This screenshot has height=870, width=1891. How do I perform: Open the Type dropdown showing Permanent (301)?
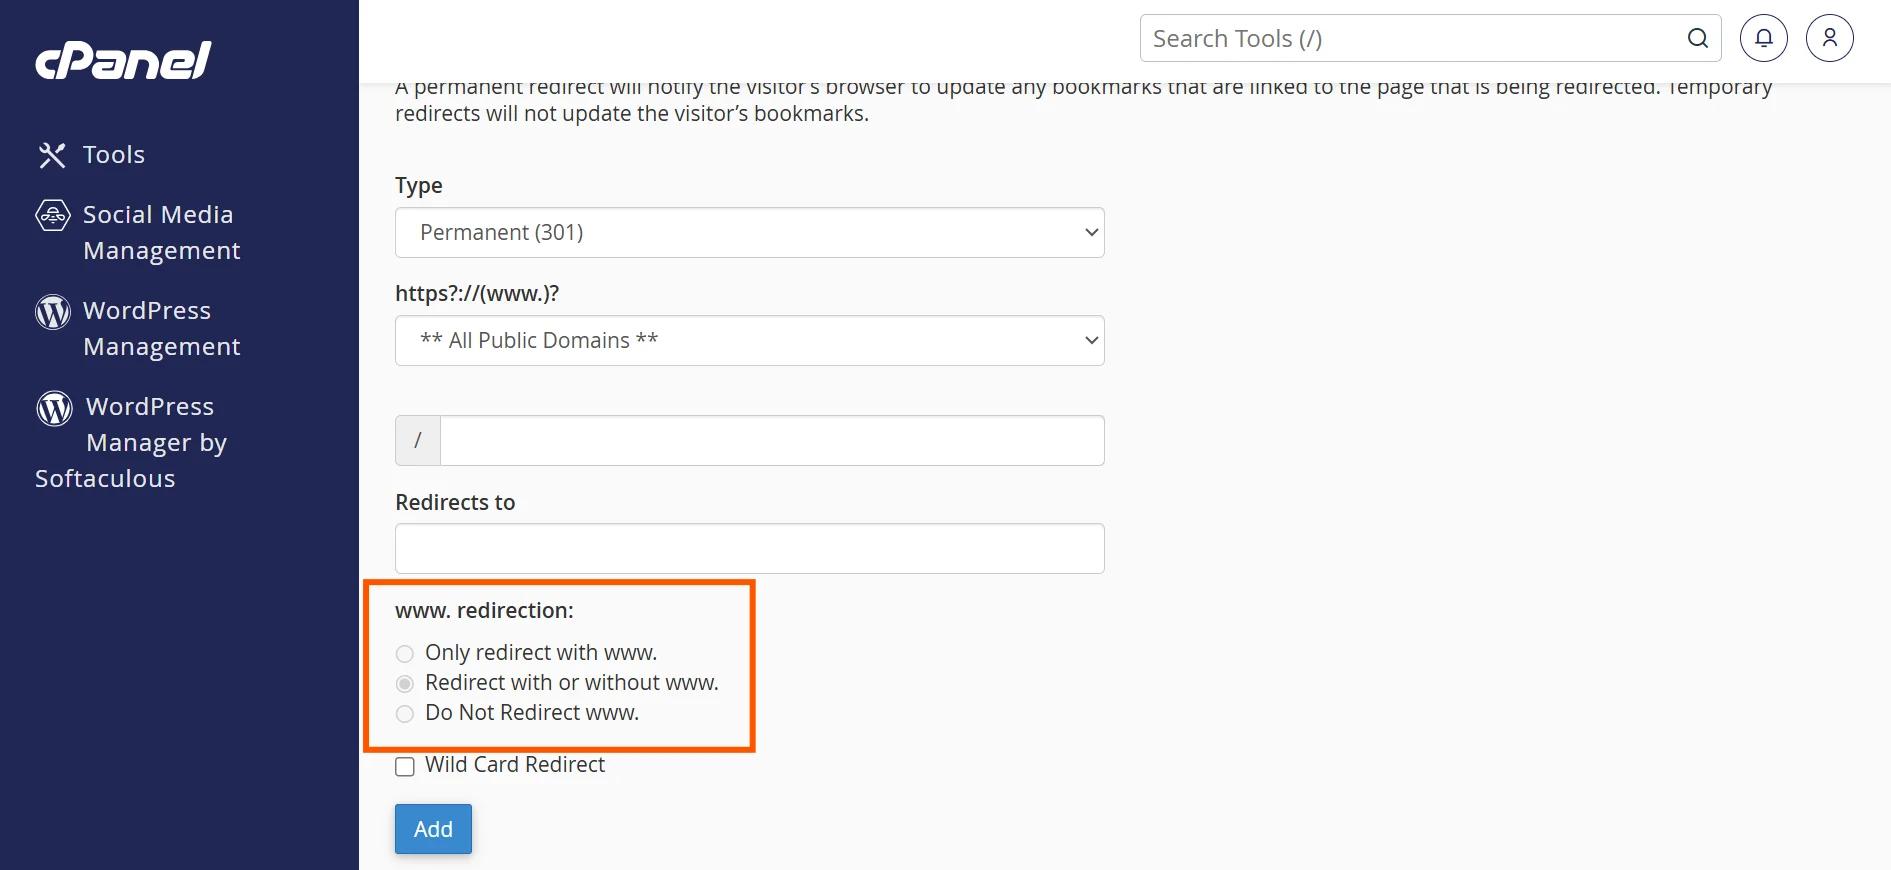(749, 232)
